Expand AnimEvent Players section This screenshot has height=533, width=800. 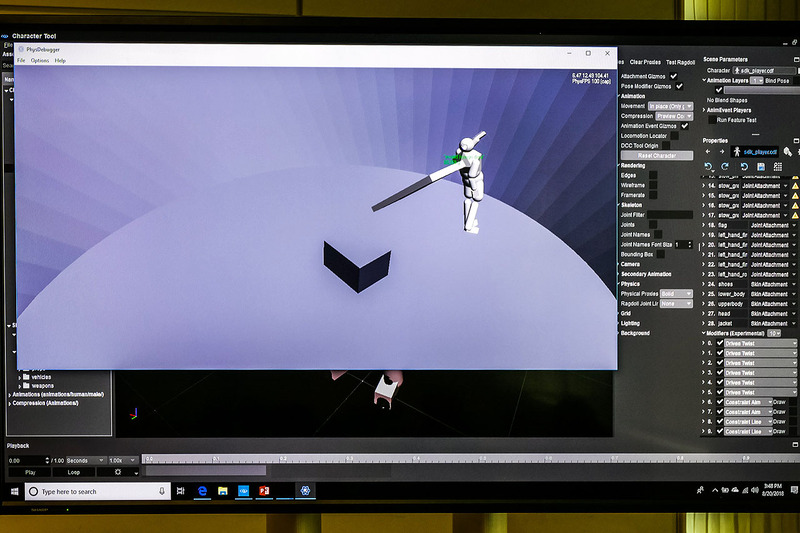click(704, 110)
